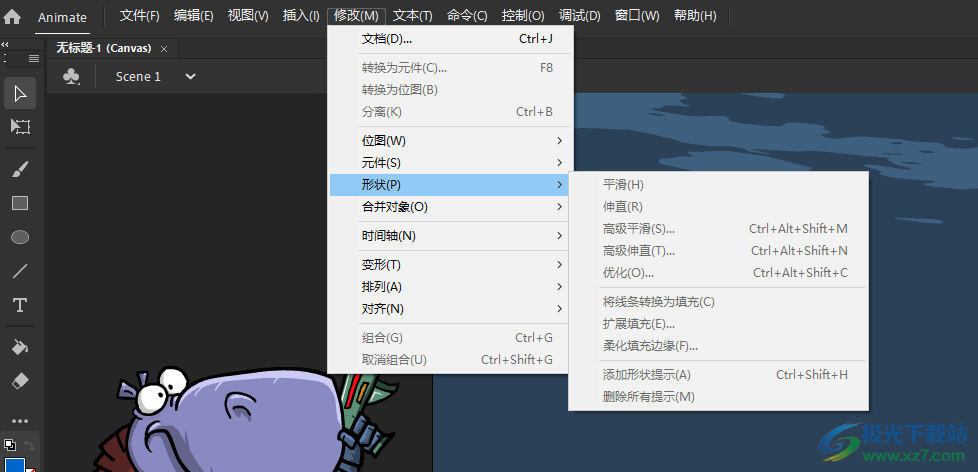The image size is (978, 472).
Task: Select the Text tool
Action: pyautogui.click(x=20, y=306)
